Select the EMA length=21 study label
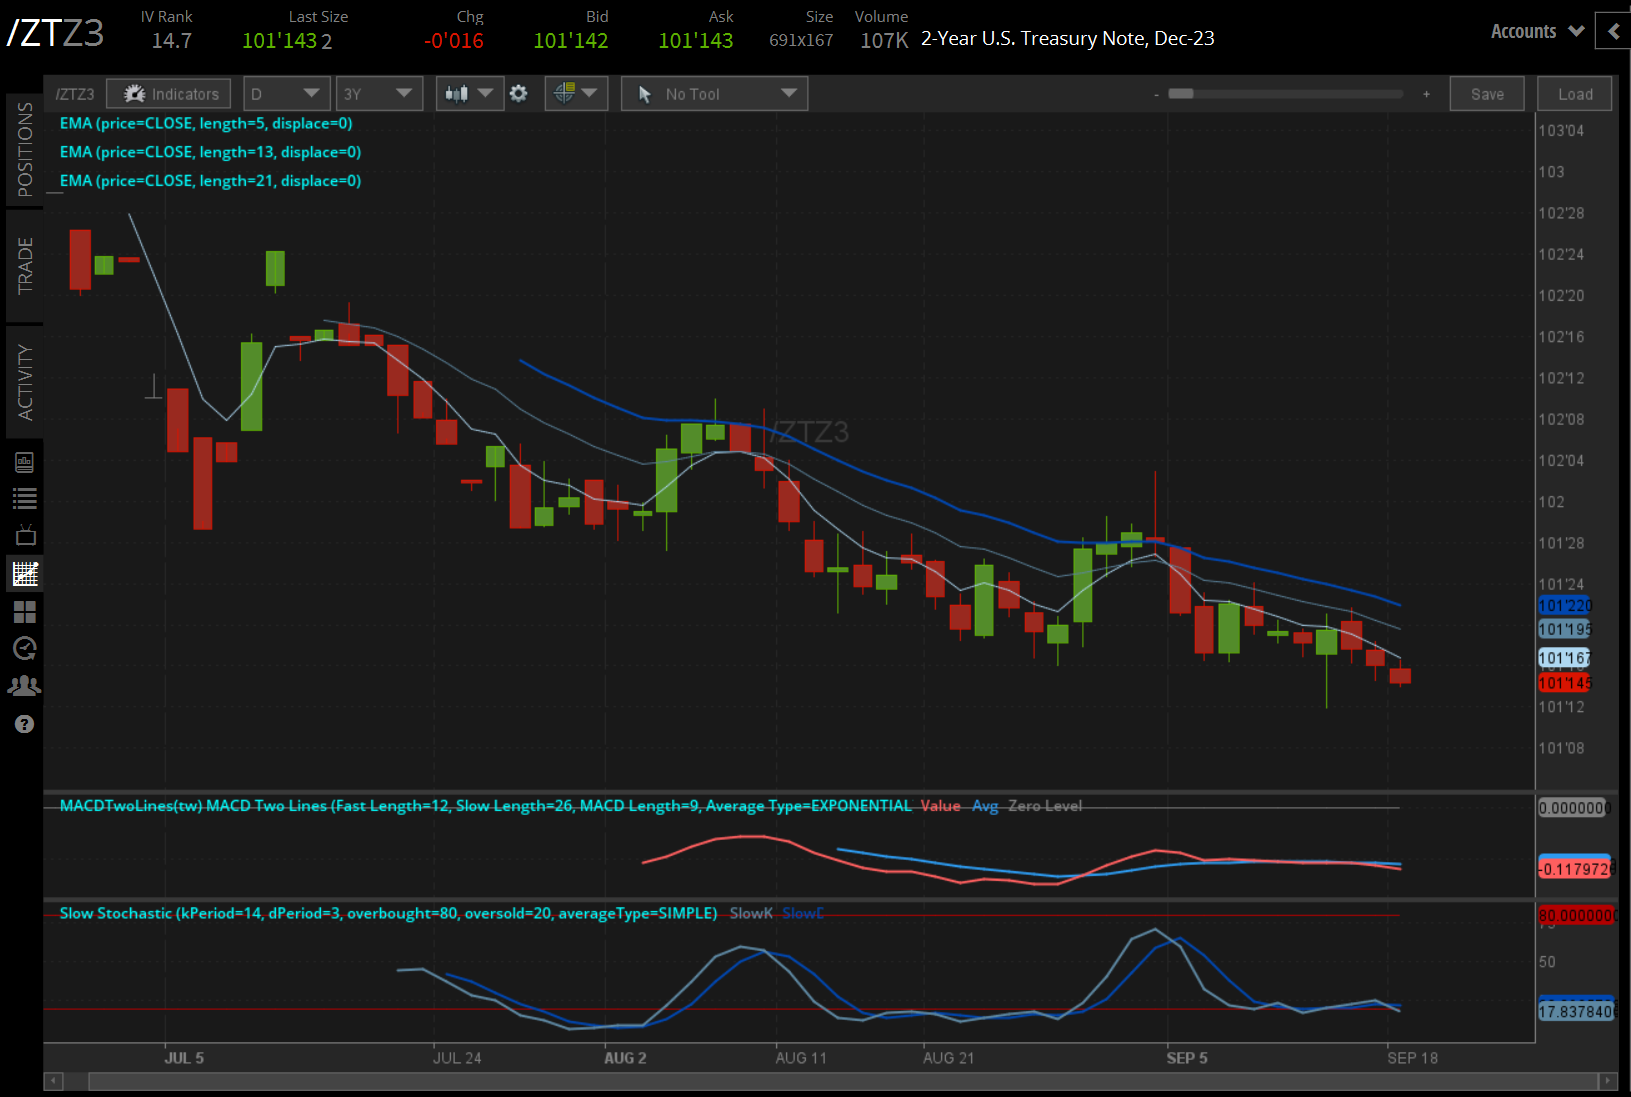The height and width of the screenshot is (1097, 1631). (x=210, y=181)
